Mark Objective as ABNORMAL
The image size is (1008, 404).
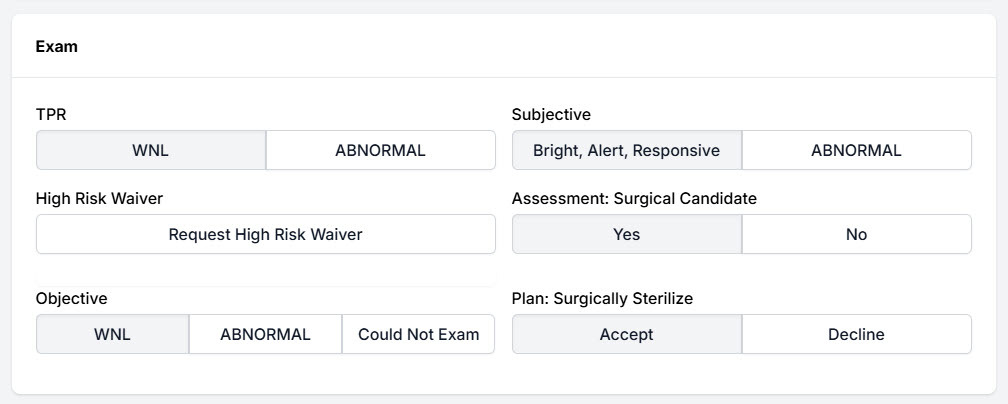click(265, 335)
